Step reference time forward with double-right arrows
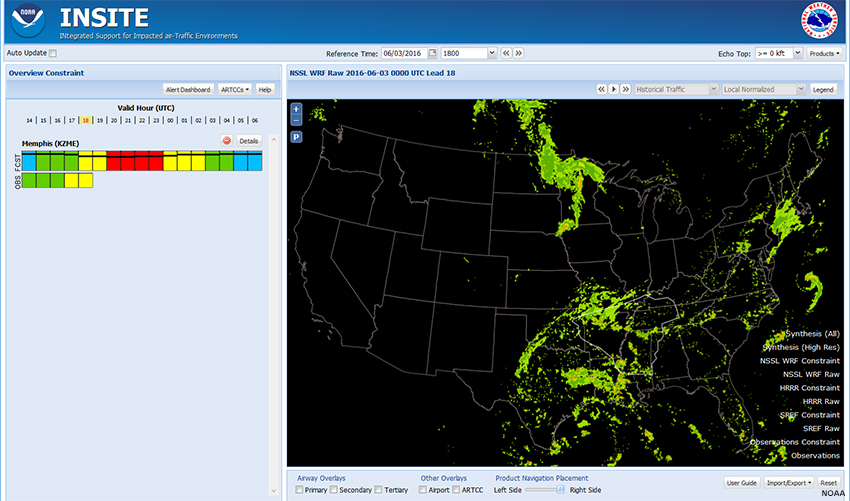Screen dimensions: 850x501 518,53
